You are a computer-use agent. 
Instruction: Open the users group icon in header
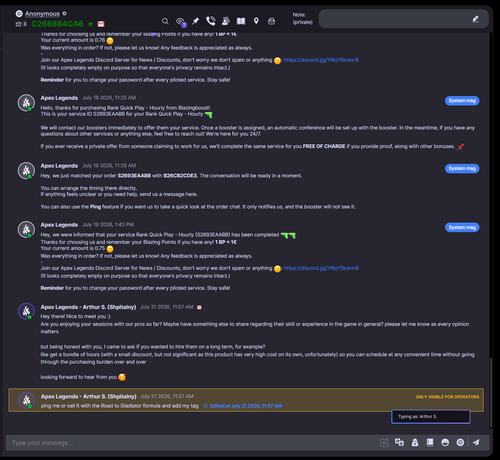(226, 21)
